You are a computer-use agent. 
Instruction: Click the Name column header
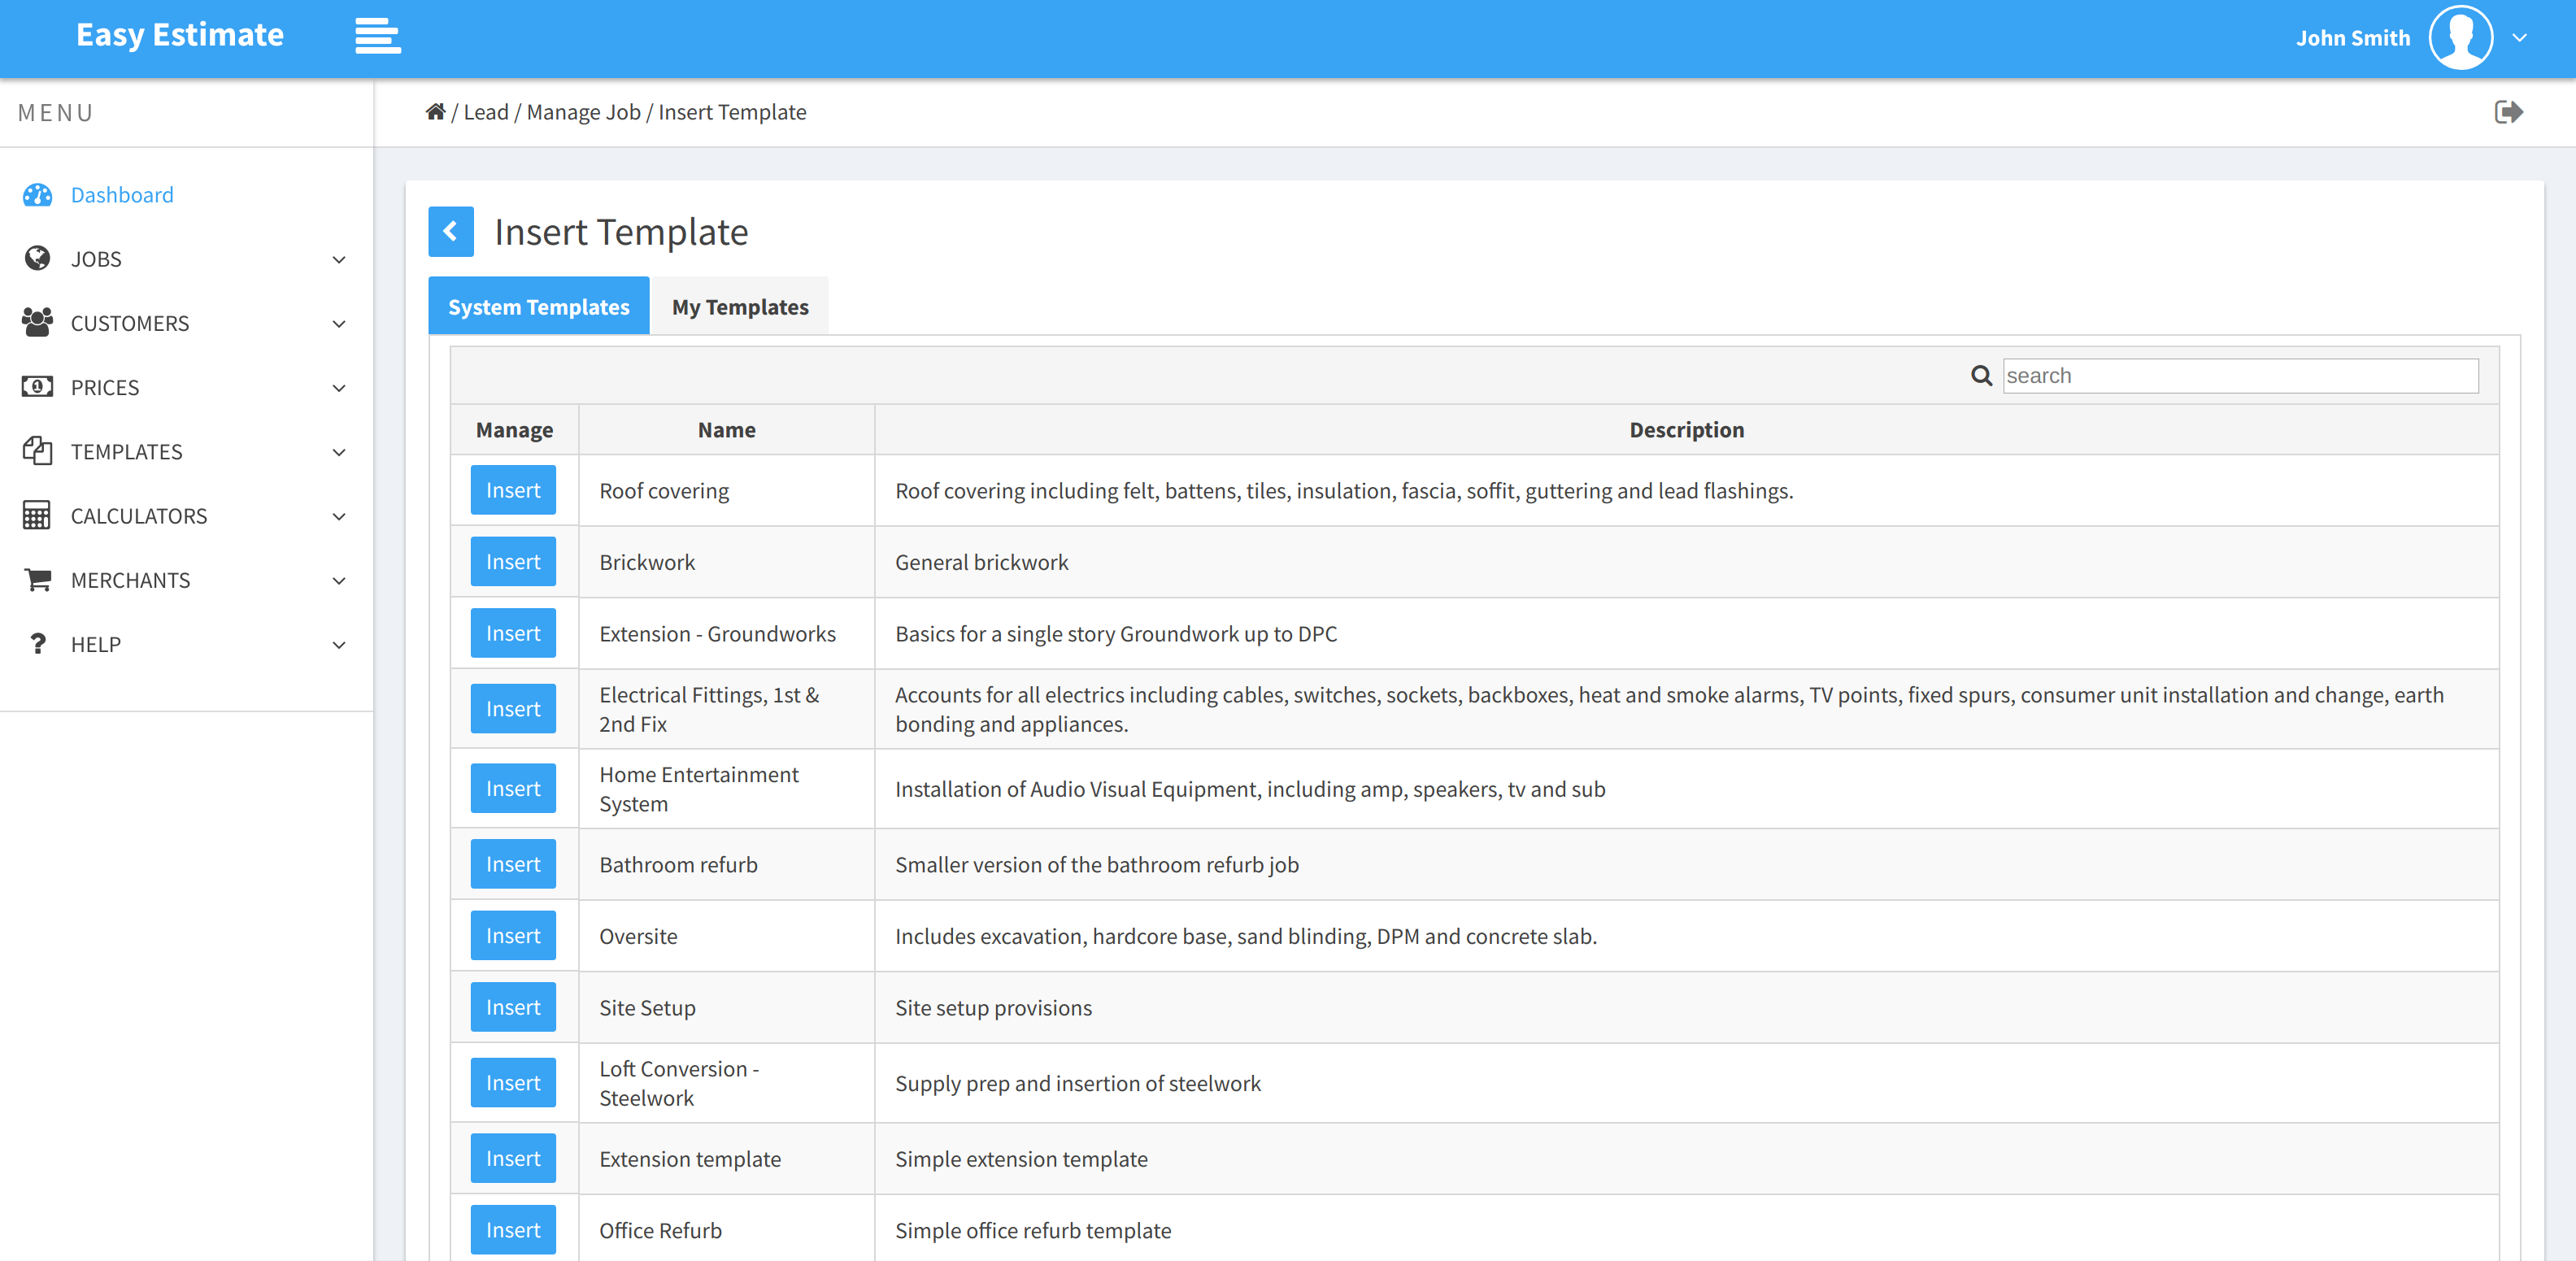(727, 430)
